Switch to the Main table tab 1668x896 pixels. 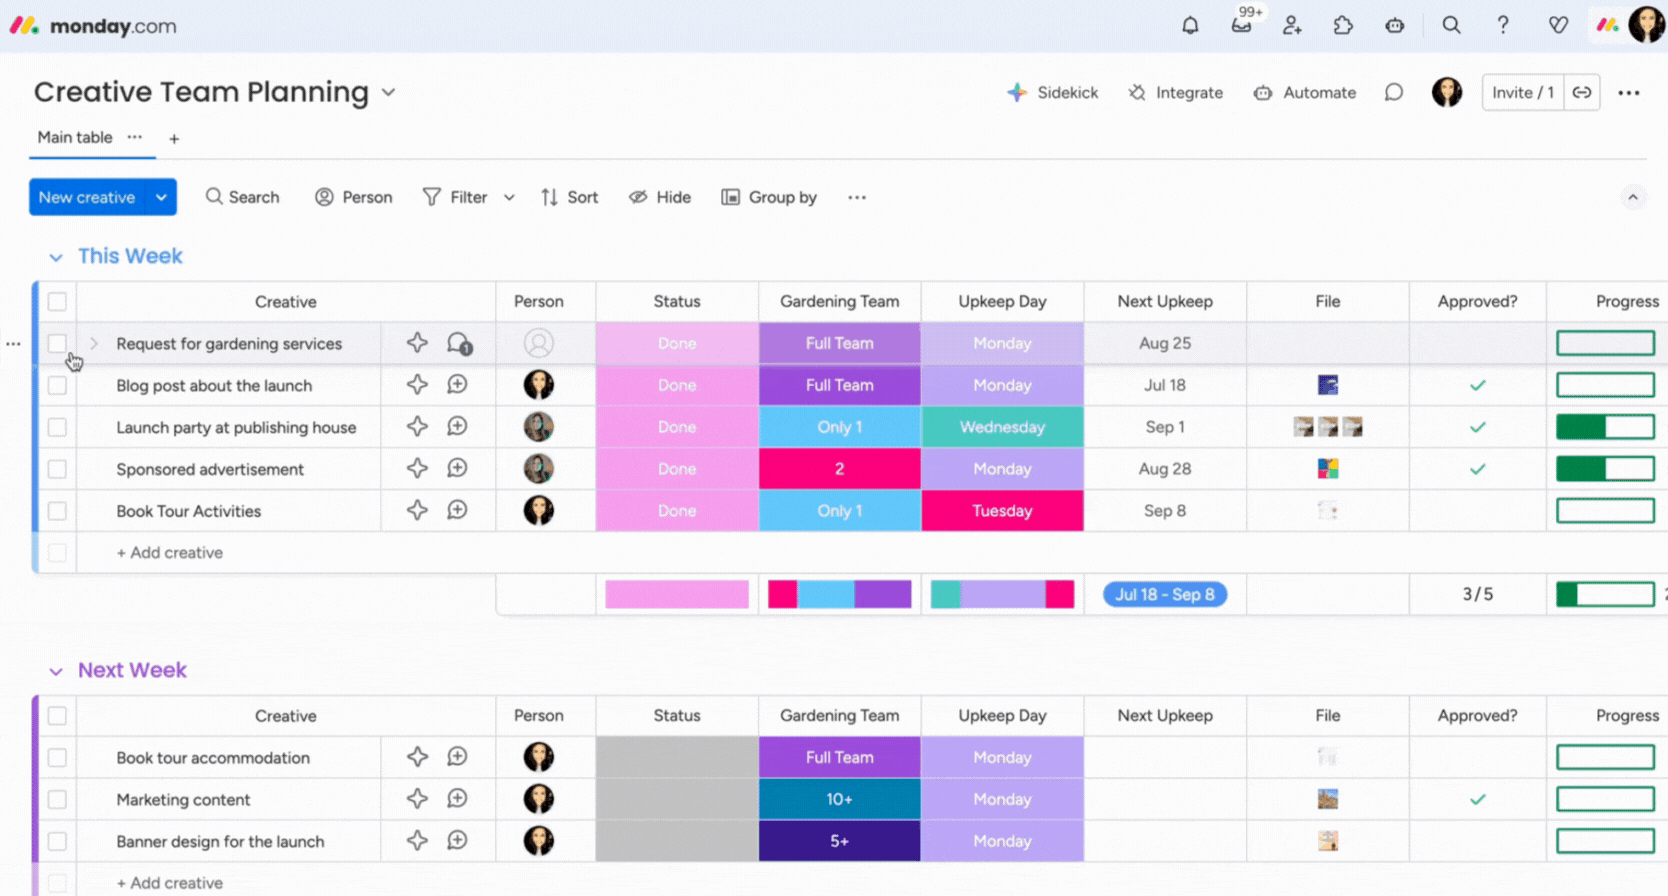[75, 138]
